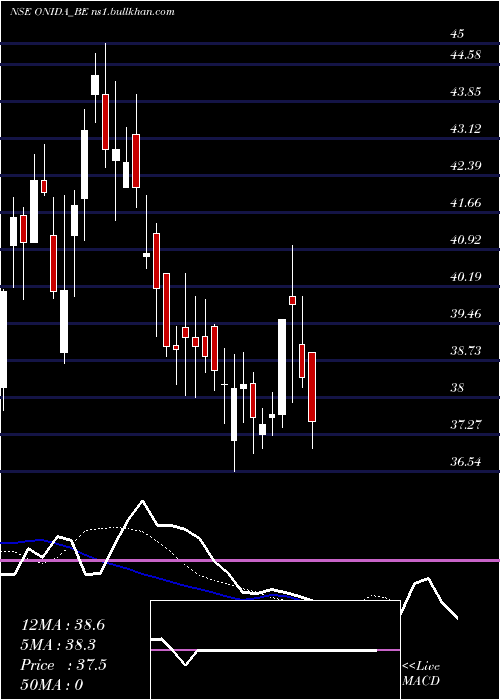
Task: Click the 45 price axis label
Action: pyautogui.click(x=458, y=34)
